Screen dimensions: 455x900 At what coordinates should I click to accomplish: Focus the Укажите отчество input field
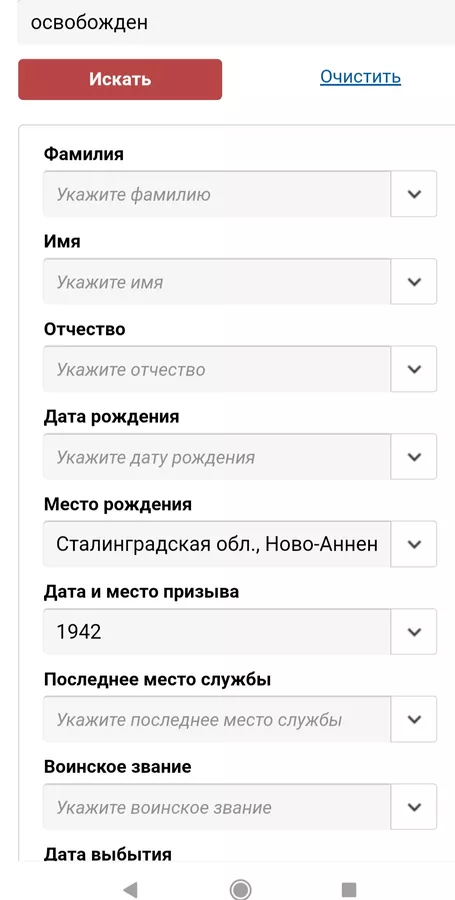click(x=217, y=369)
